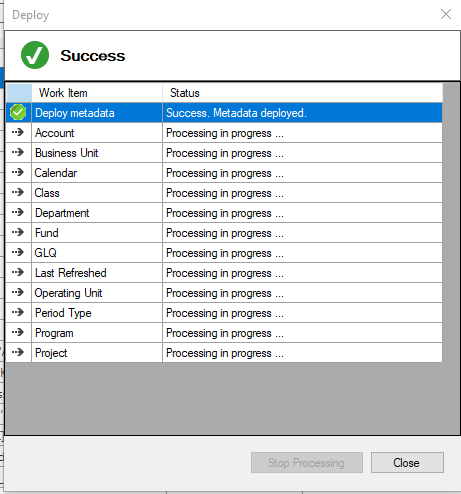The height and width of the screenshot is (494, 461).
Task: Select the Deploy metadata work item row
Action: (224, 113)
